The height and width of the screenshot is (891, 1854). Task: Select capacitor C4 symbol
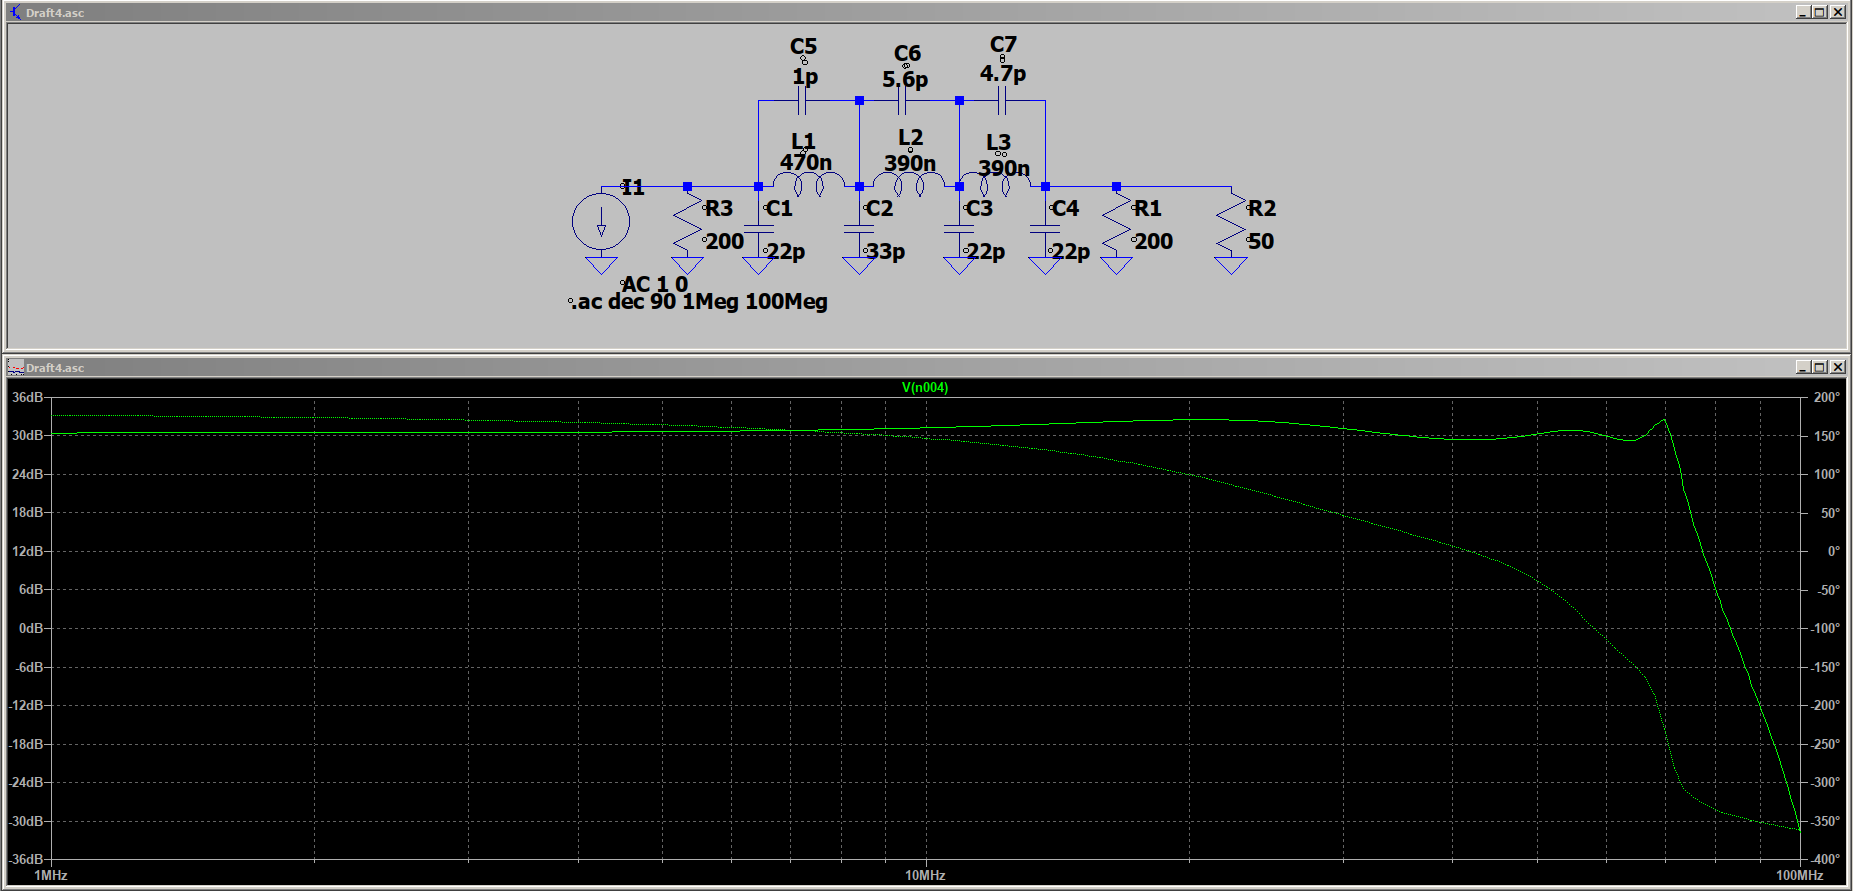[x=1045, y=230]
